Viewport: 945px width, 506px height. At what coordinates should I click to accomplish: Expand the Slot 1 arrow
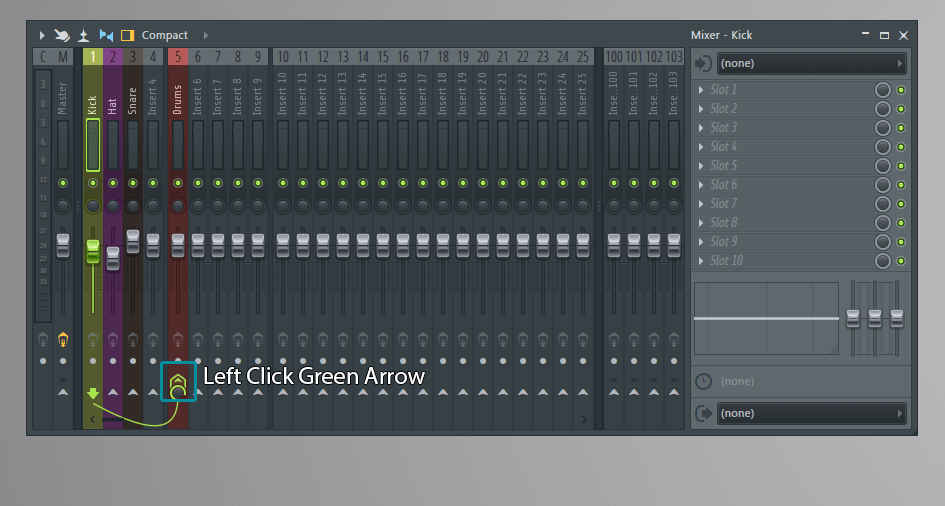click(x=701, y=90)
